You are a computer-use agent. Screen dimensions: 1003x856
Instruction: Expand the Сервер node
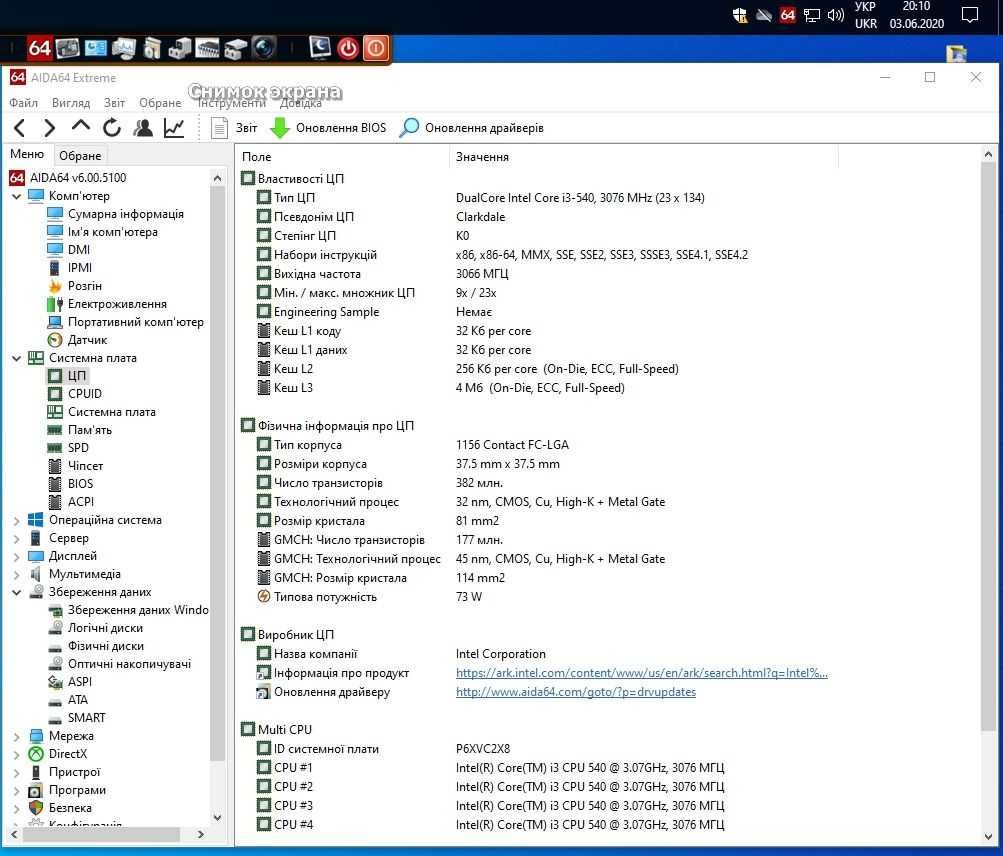click(17, 539)
